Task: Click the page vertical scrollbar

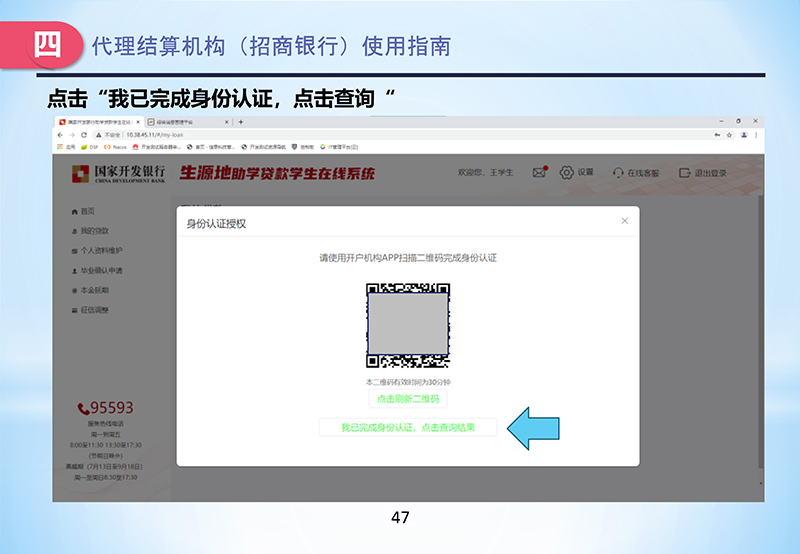Action: tap(761, 332)
